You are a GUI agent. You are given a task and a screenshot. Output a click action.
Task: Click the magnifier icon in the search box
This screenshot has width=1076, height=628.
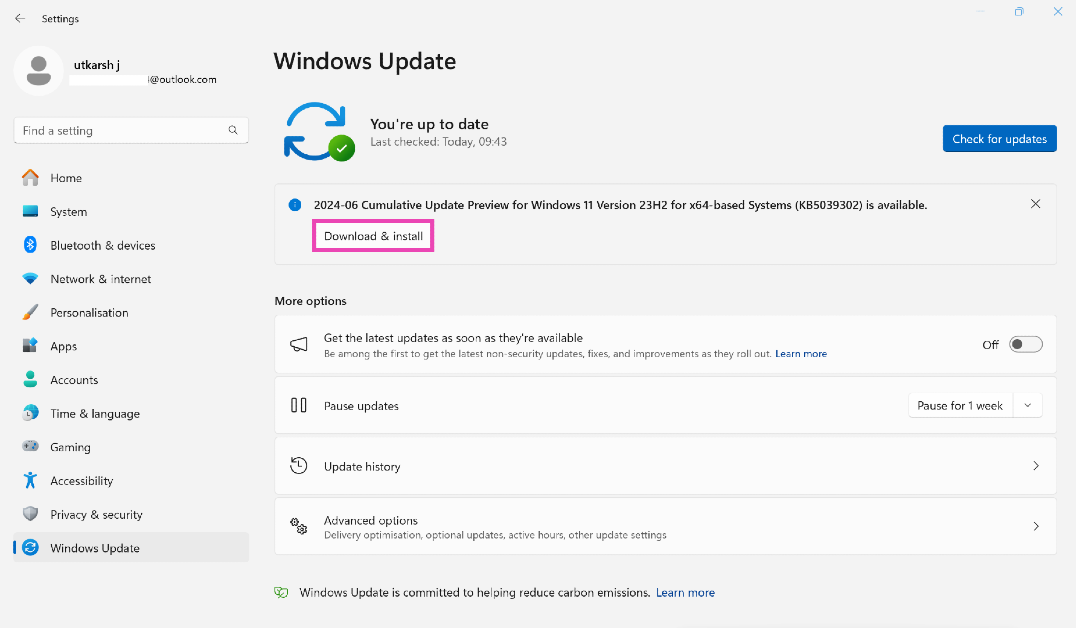coord(233,130)
